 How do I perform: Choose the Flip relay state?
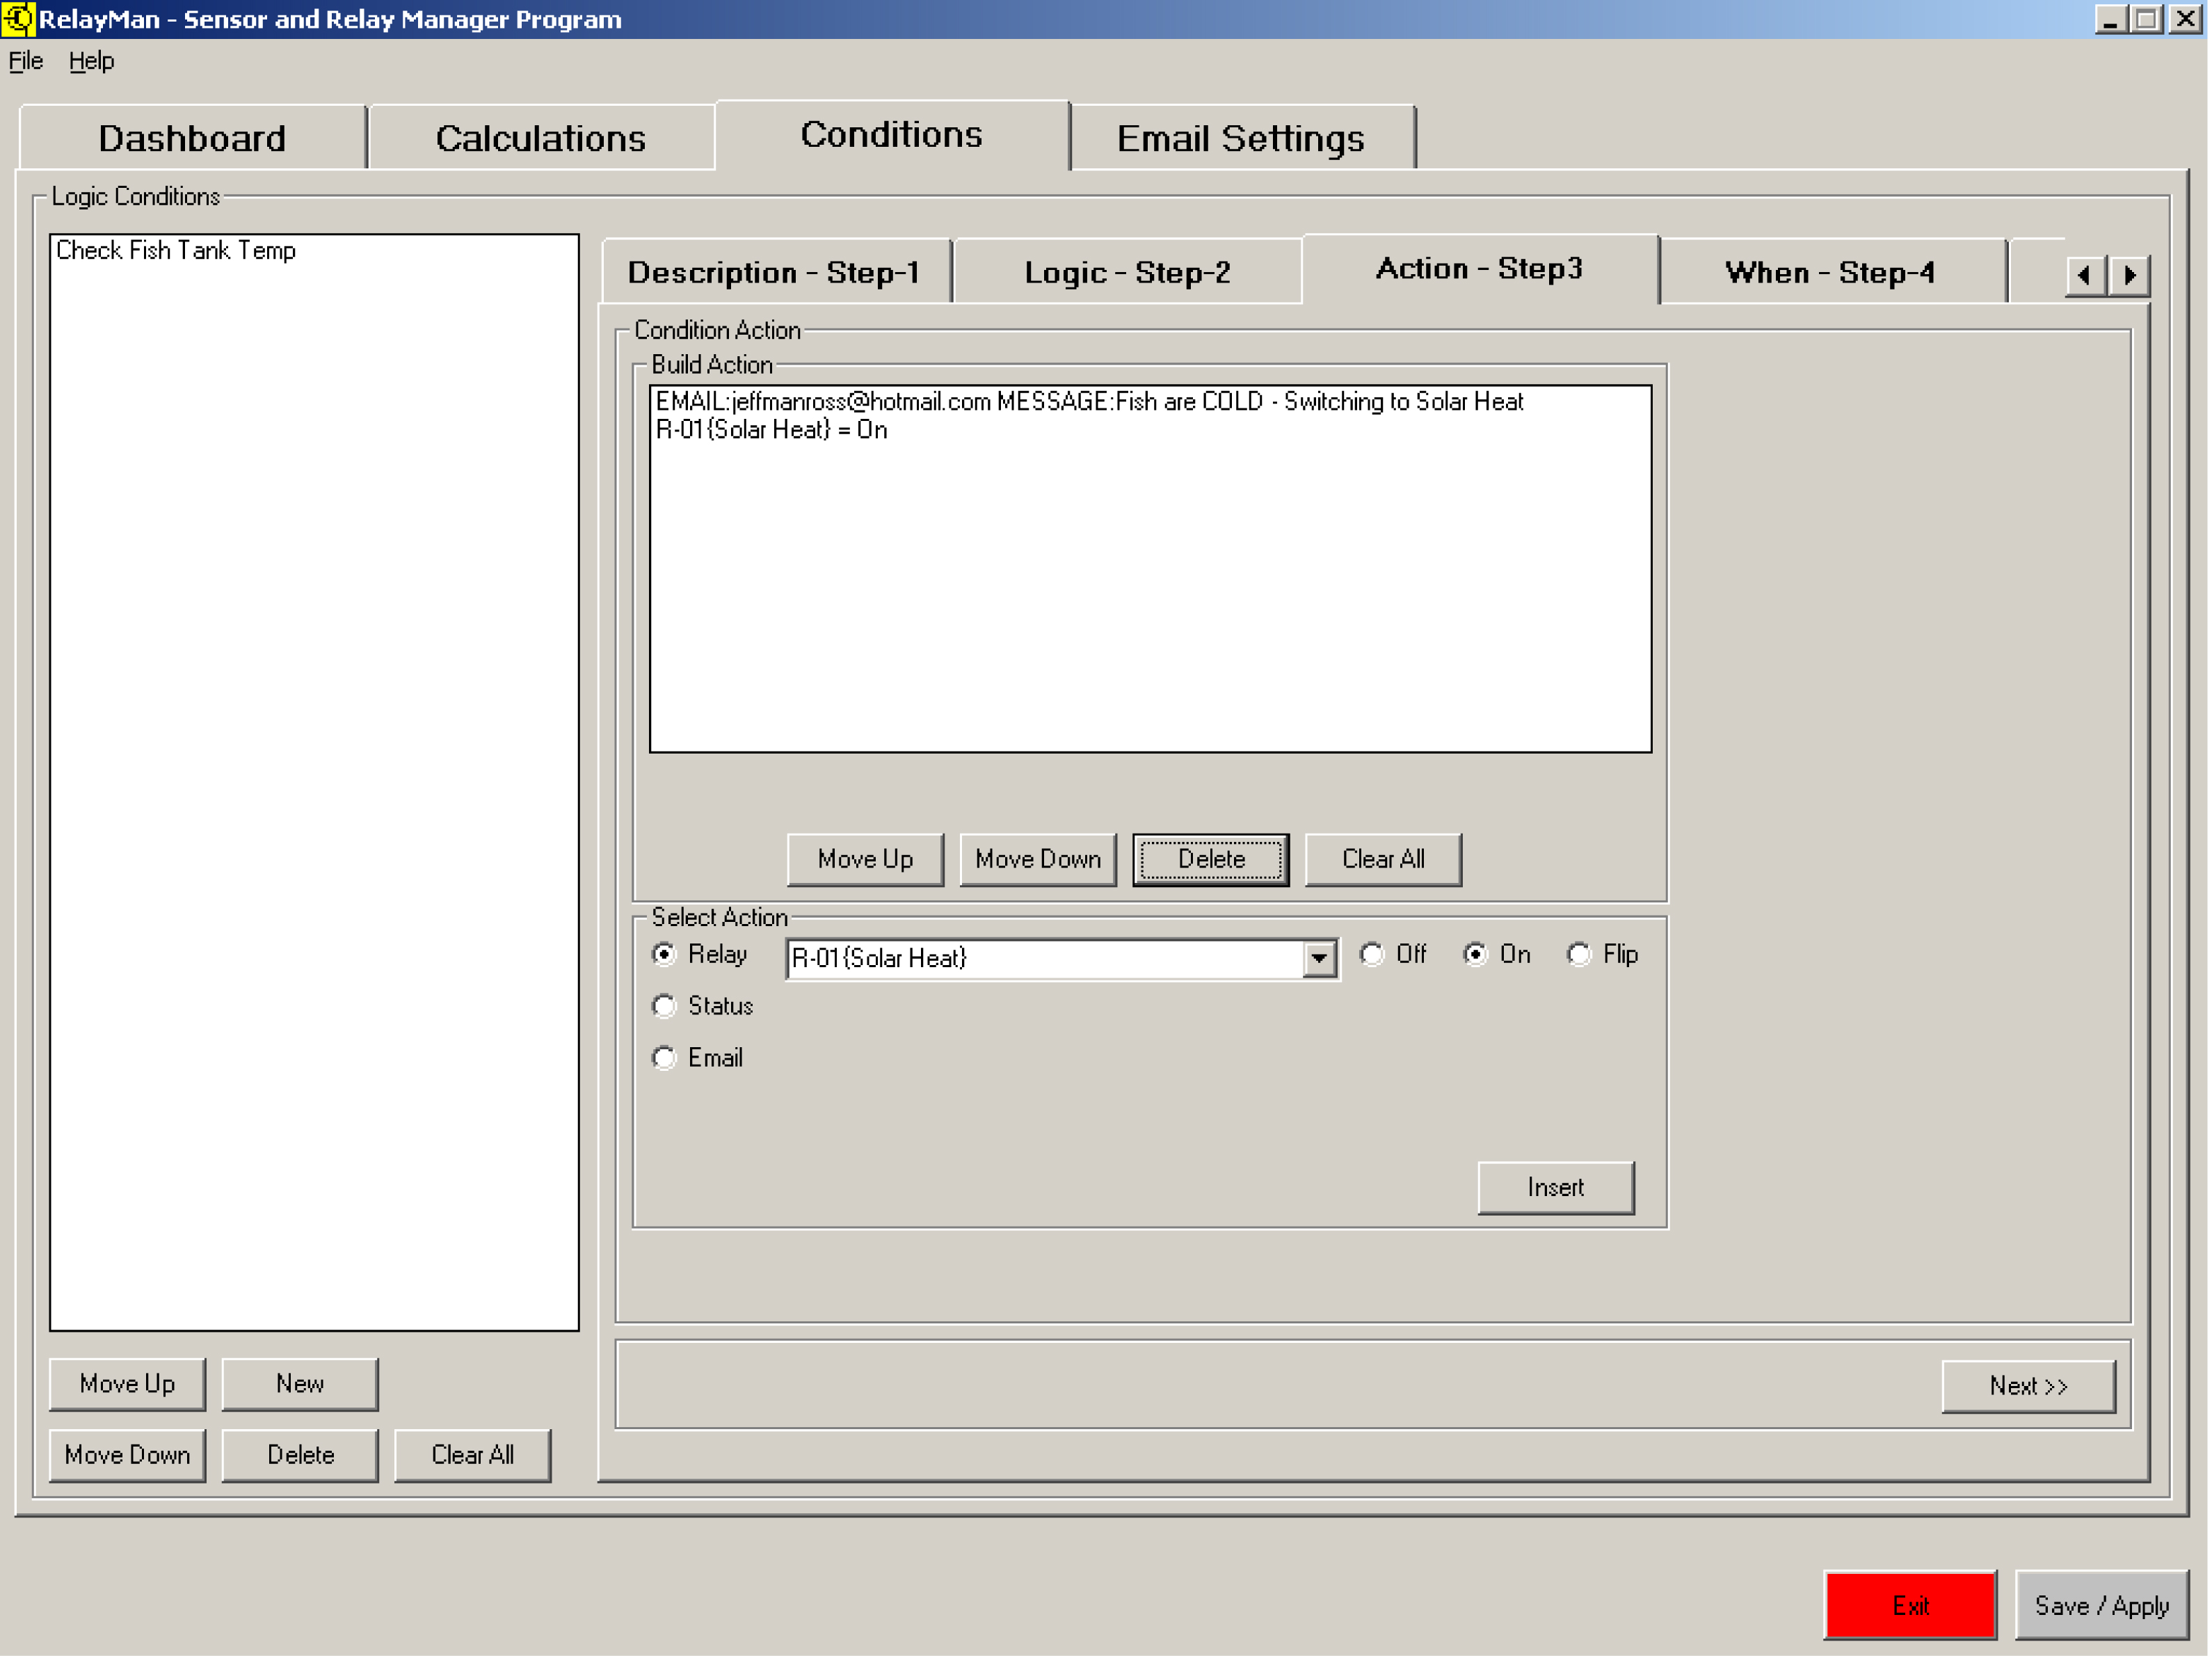(1579, 955)
